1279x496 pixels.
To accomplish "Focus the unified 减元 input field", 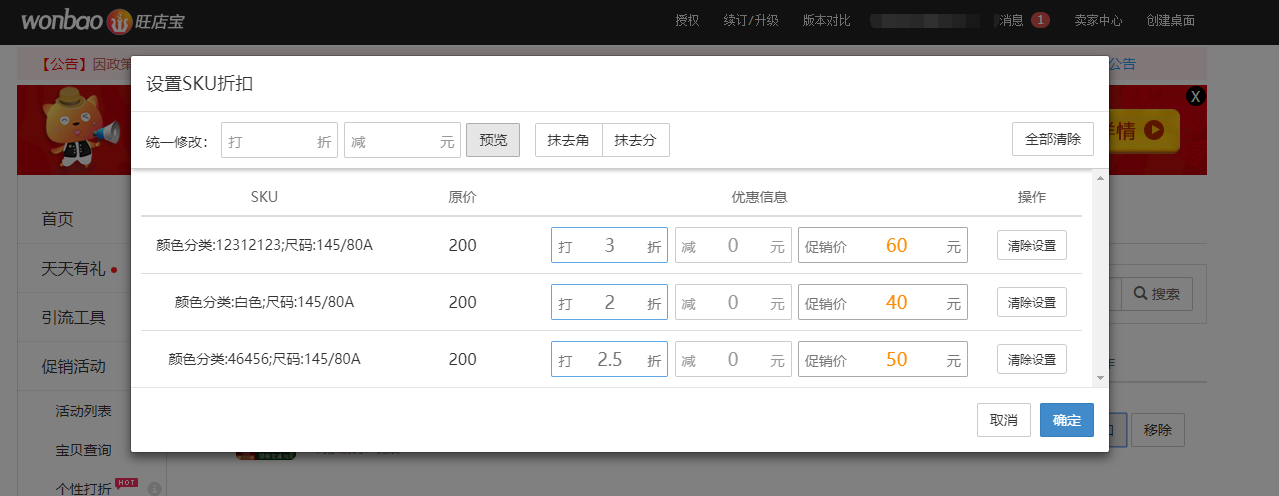I will (x=395, y=141).
